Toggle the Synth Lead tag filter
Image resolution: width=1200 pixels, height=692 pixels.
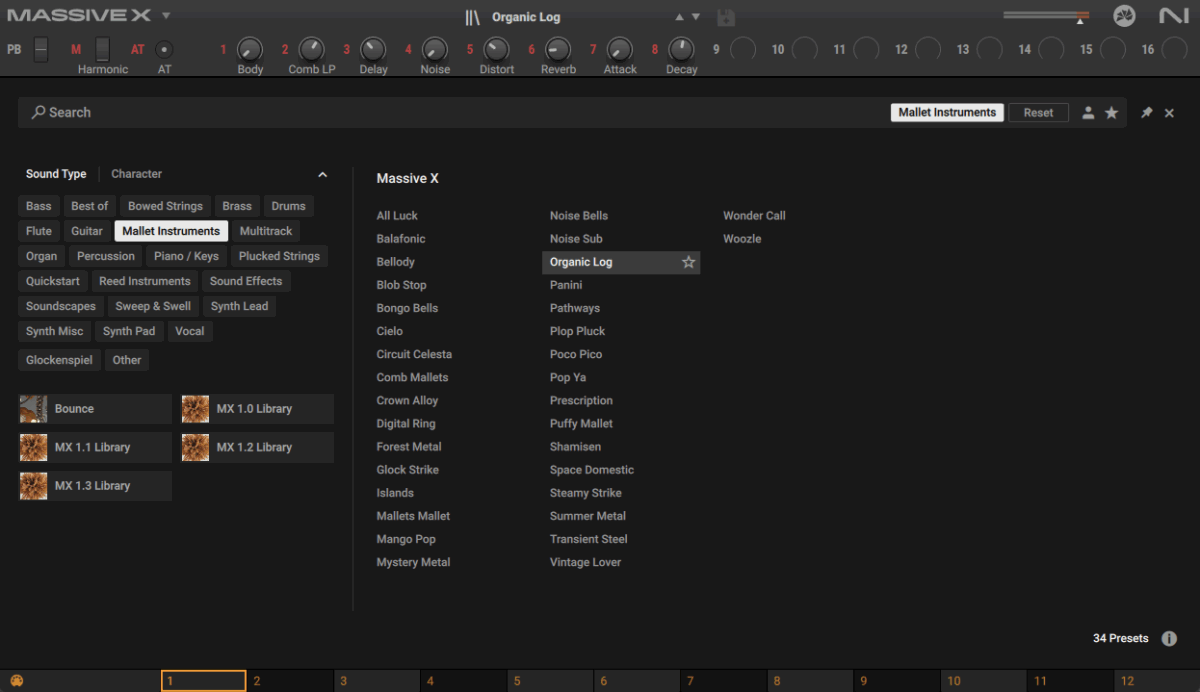coord(239,306)
